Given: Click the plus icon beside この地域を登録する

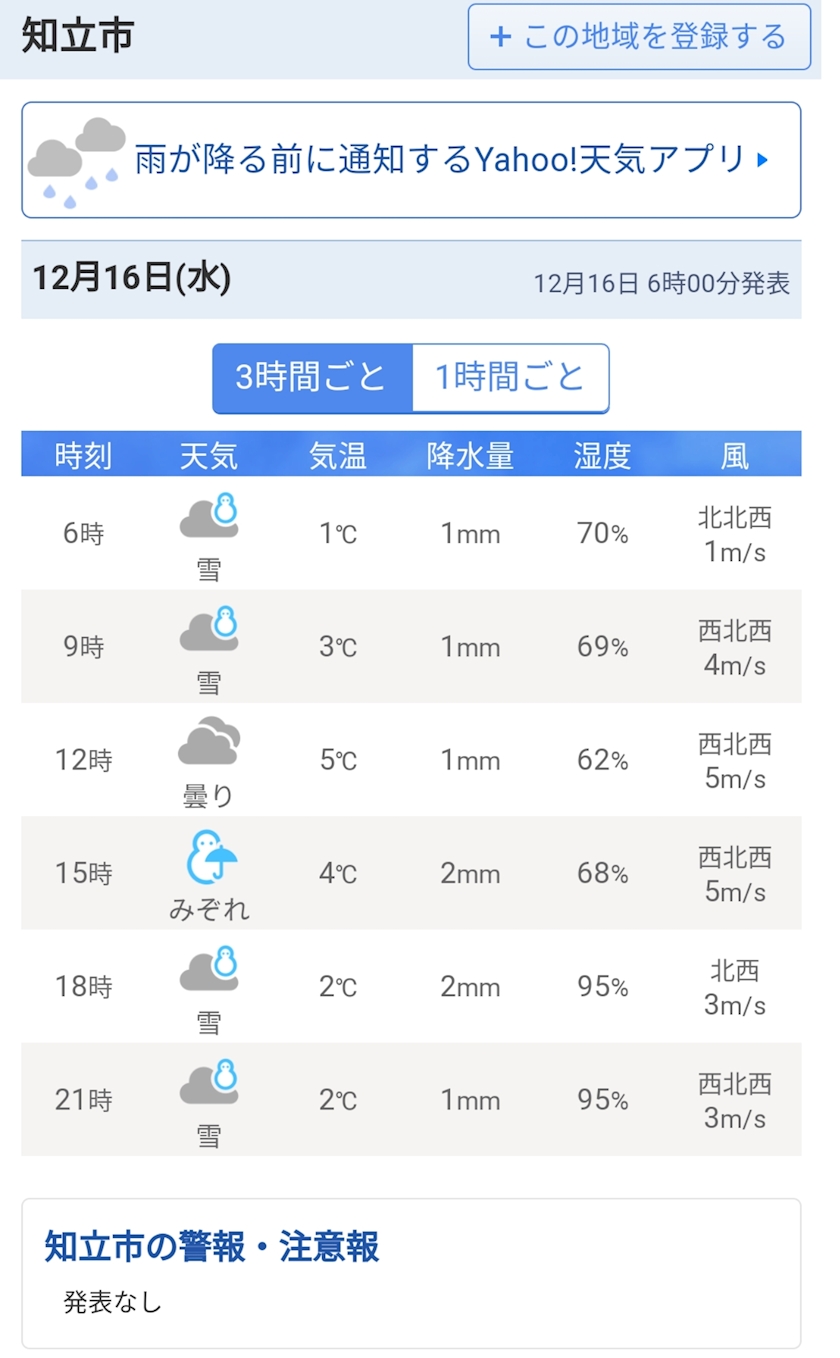Looking at the screenshot, I should (x=500, y=38).
